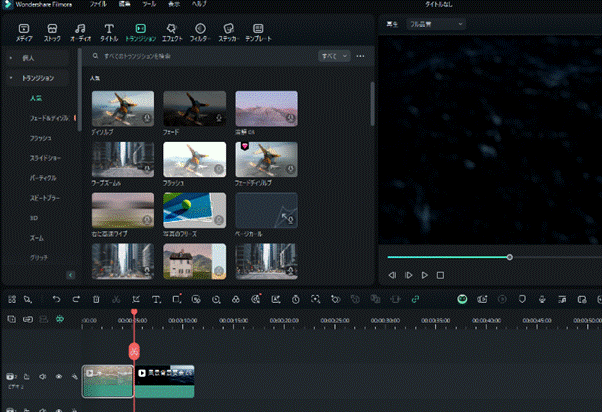Open the すべて filter dropdown
The image size is (602, 412).
point(334,56)
